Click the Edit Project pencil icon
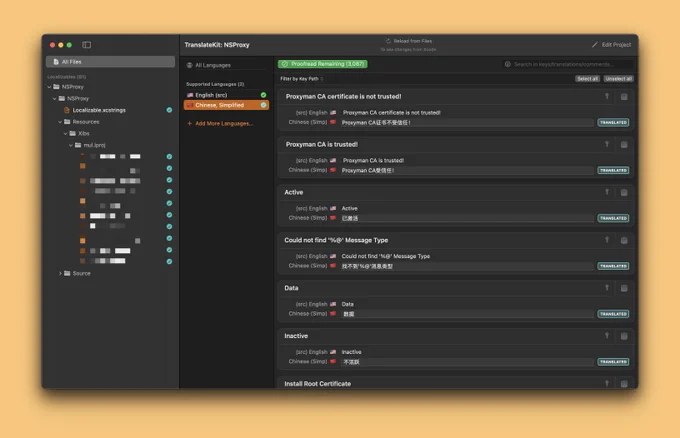The height and width of the screenshot is (438, 680). (595, 45)
